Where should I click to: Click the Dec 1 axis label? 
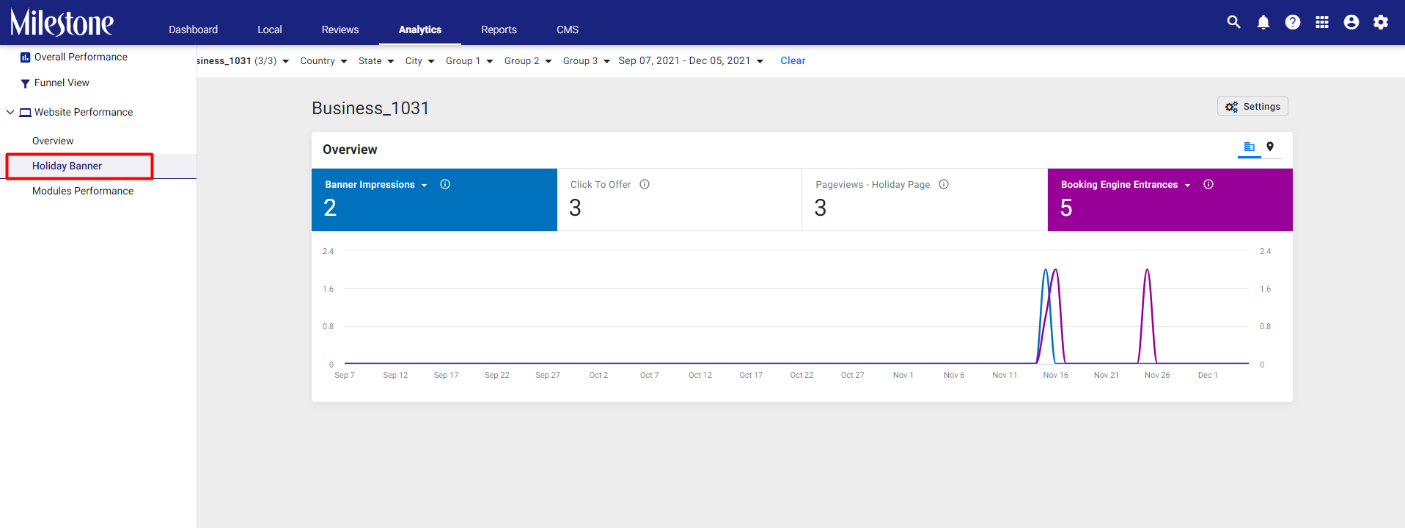point(1208,375)
